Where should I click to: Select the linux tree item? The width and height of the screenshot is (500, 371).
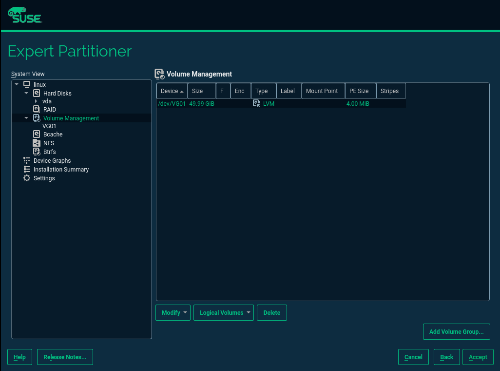[40, 85]
